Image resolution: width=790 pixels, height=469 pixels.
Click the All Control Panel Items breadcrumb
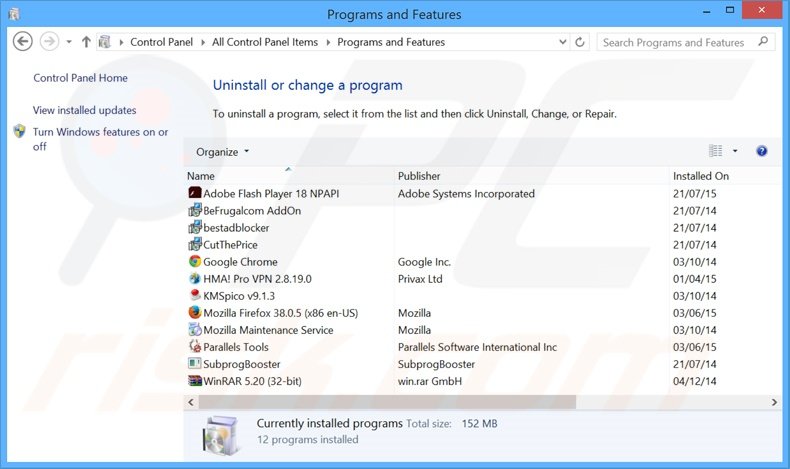pos(265,42)
